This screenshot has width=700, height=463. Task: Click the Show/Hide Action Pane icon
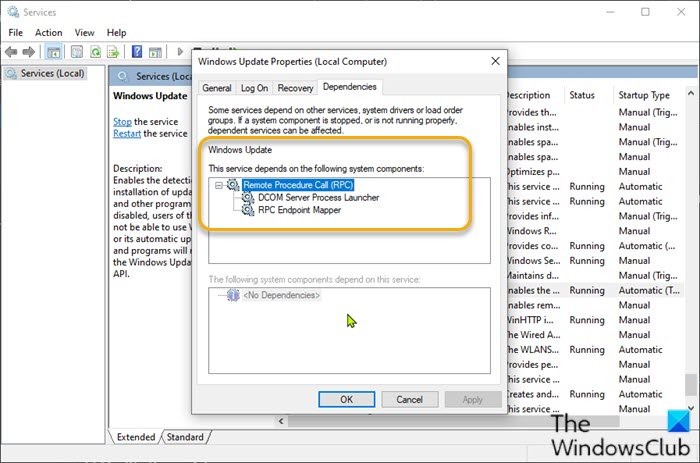155,52
